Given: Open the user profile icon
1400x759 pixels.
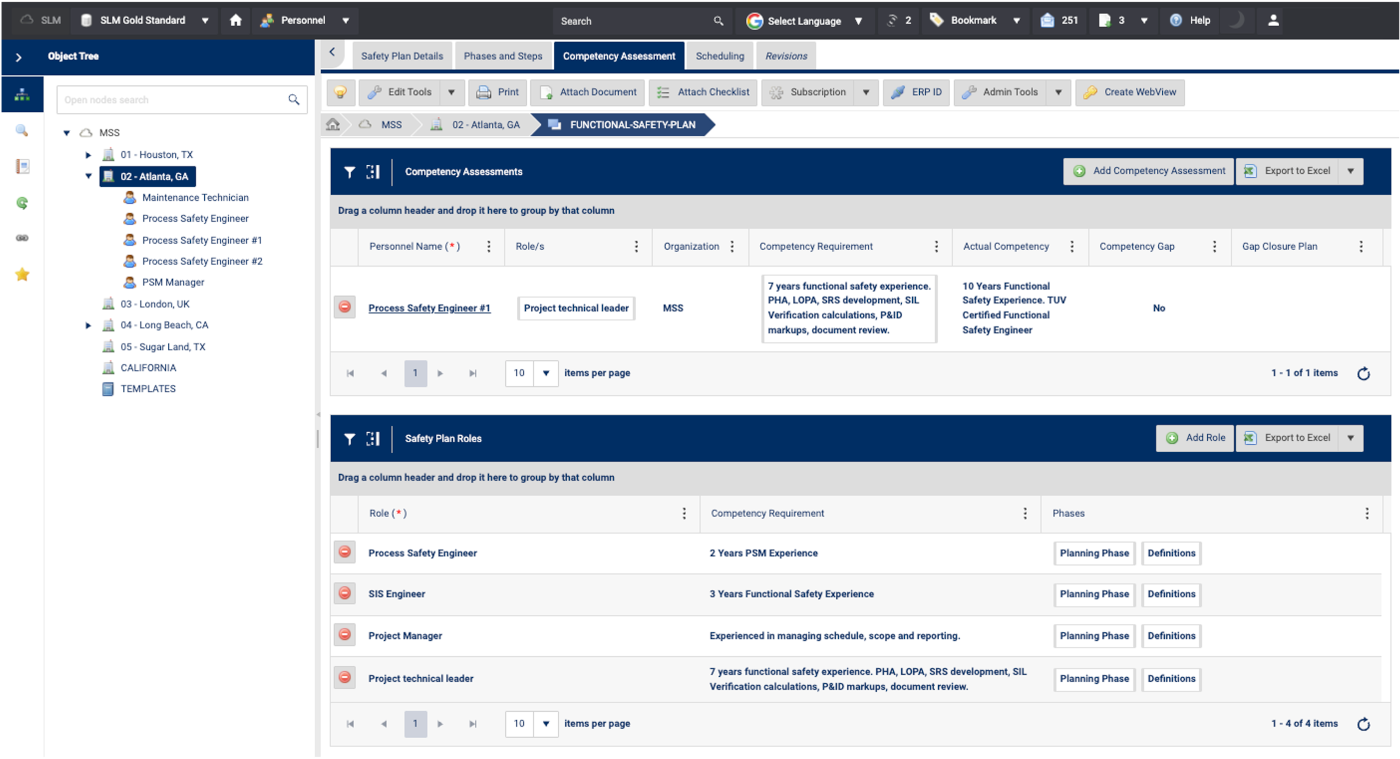Looking at the screenshot, I should point(1273,20).
